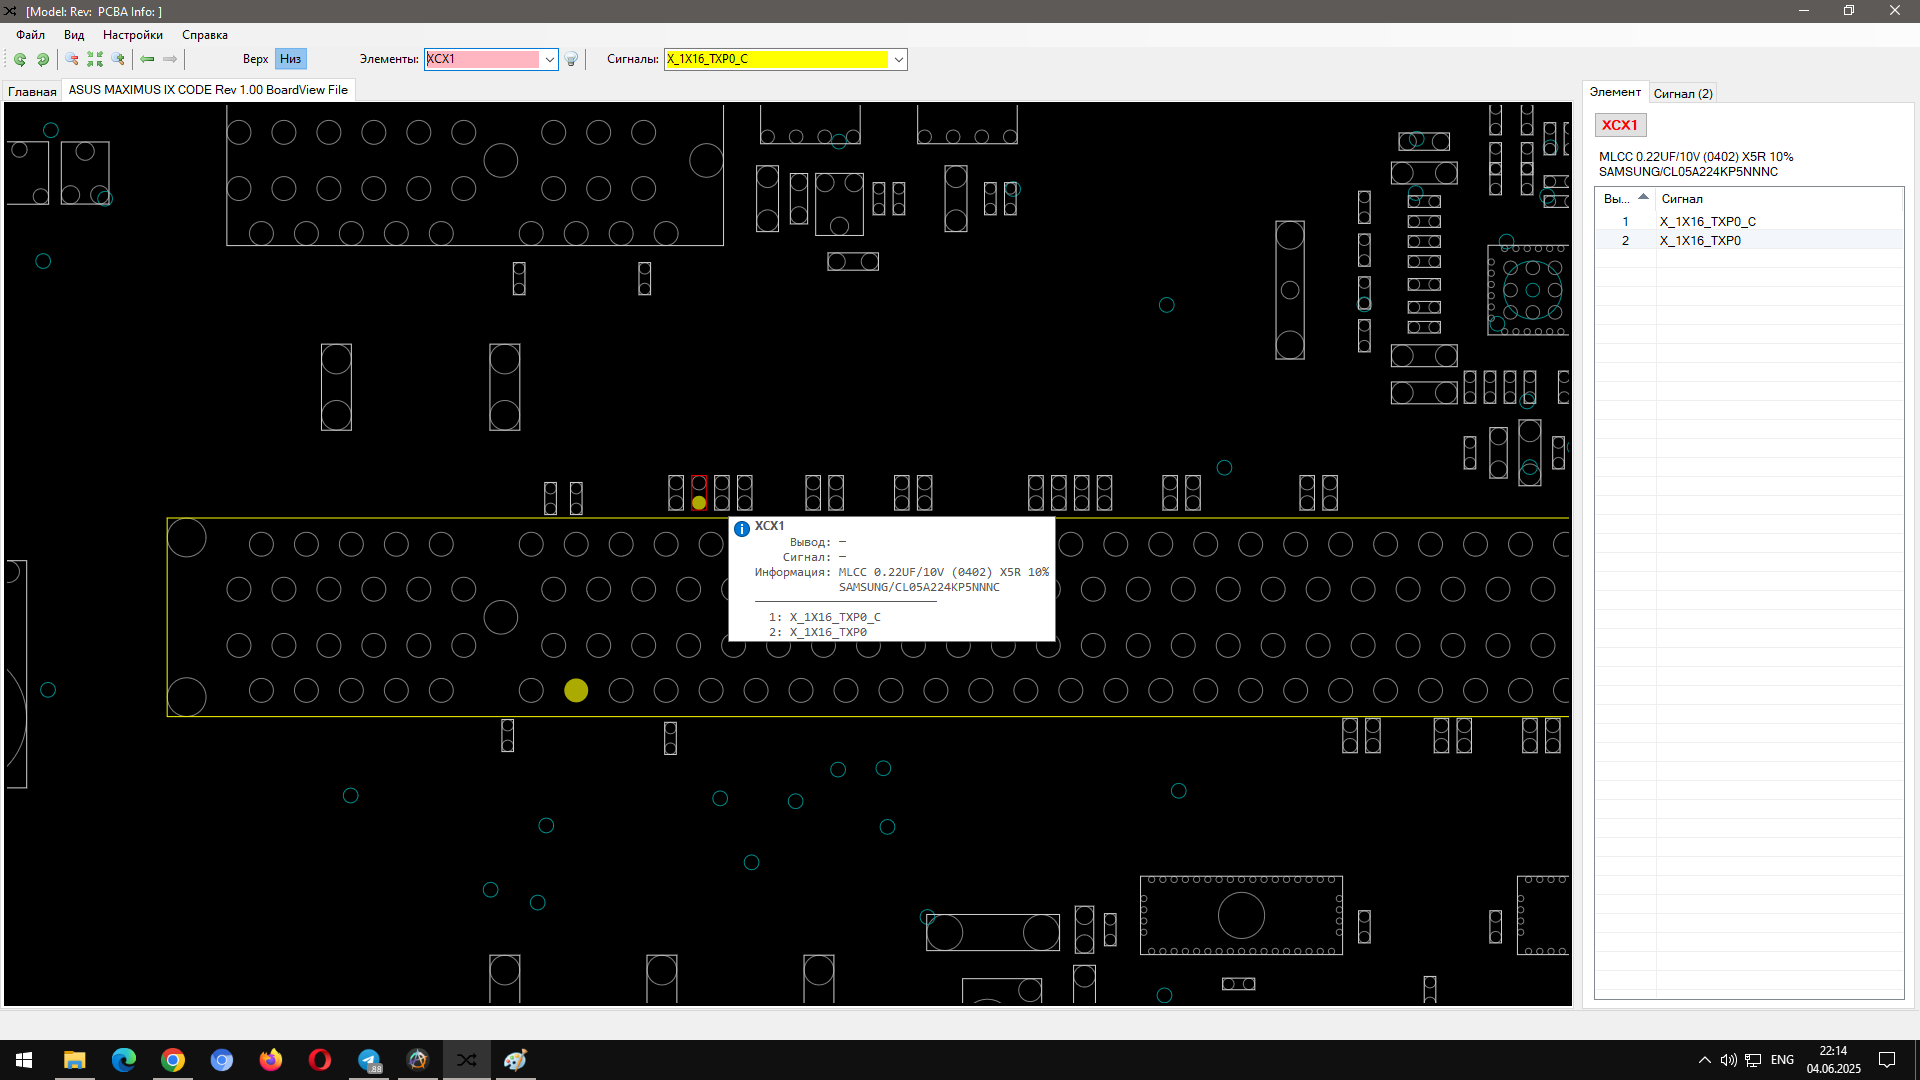Open Telegram from the taskbar
Screen dimensions: 1920x1080
tap(369, 1060)
